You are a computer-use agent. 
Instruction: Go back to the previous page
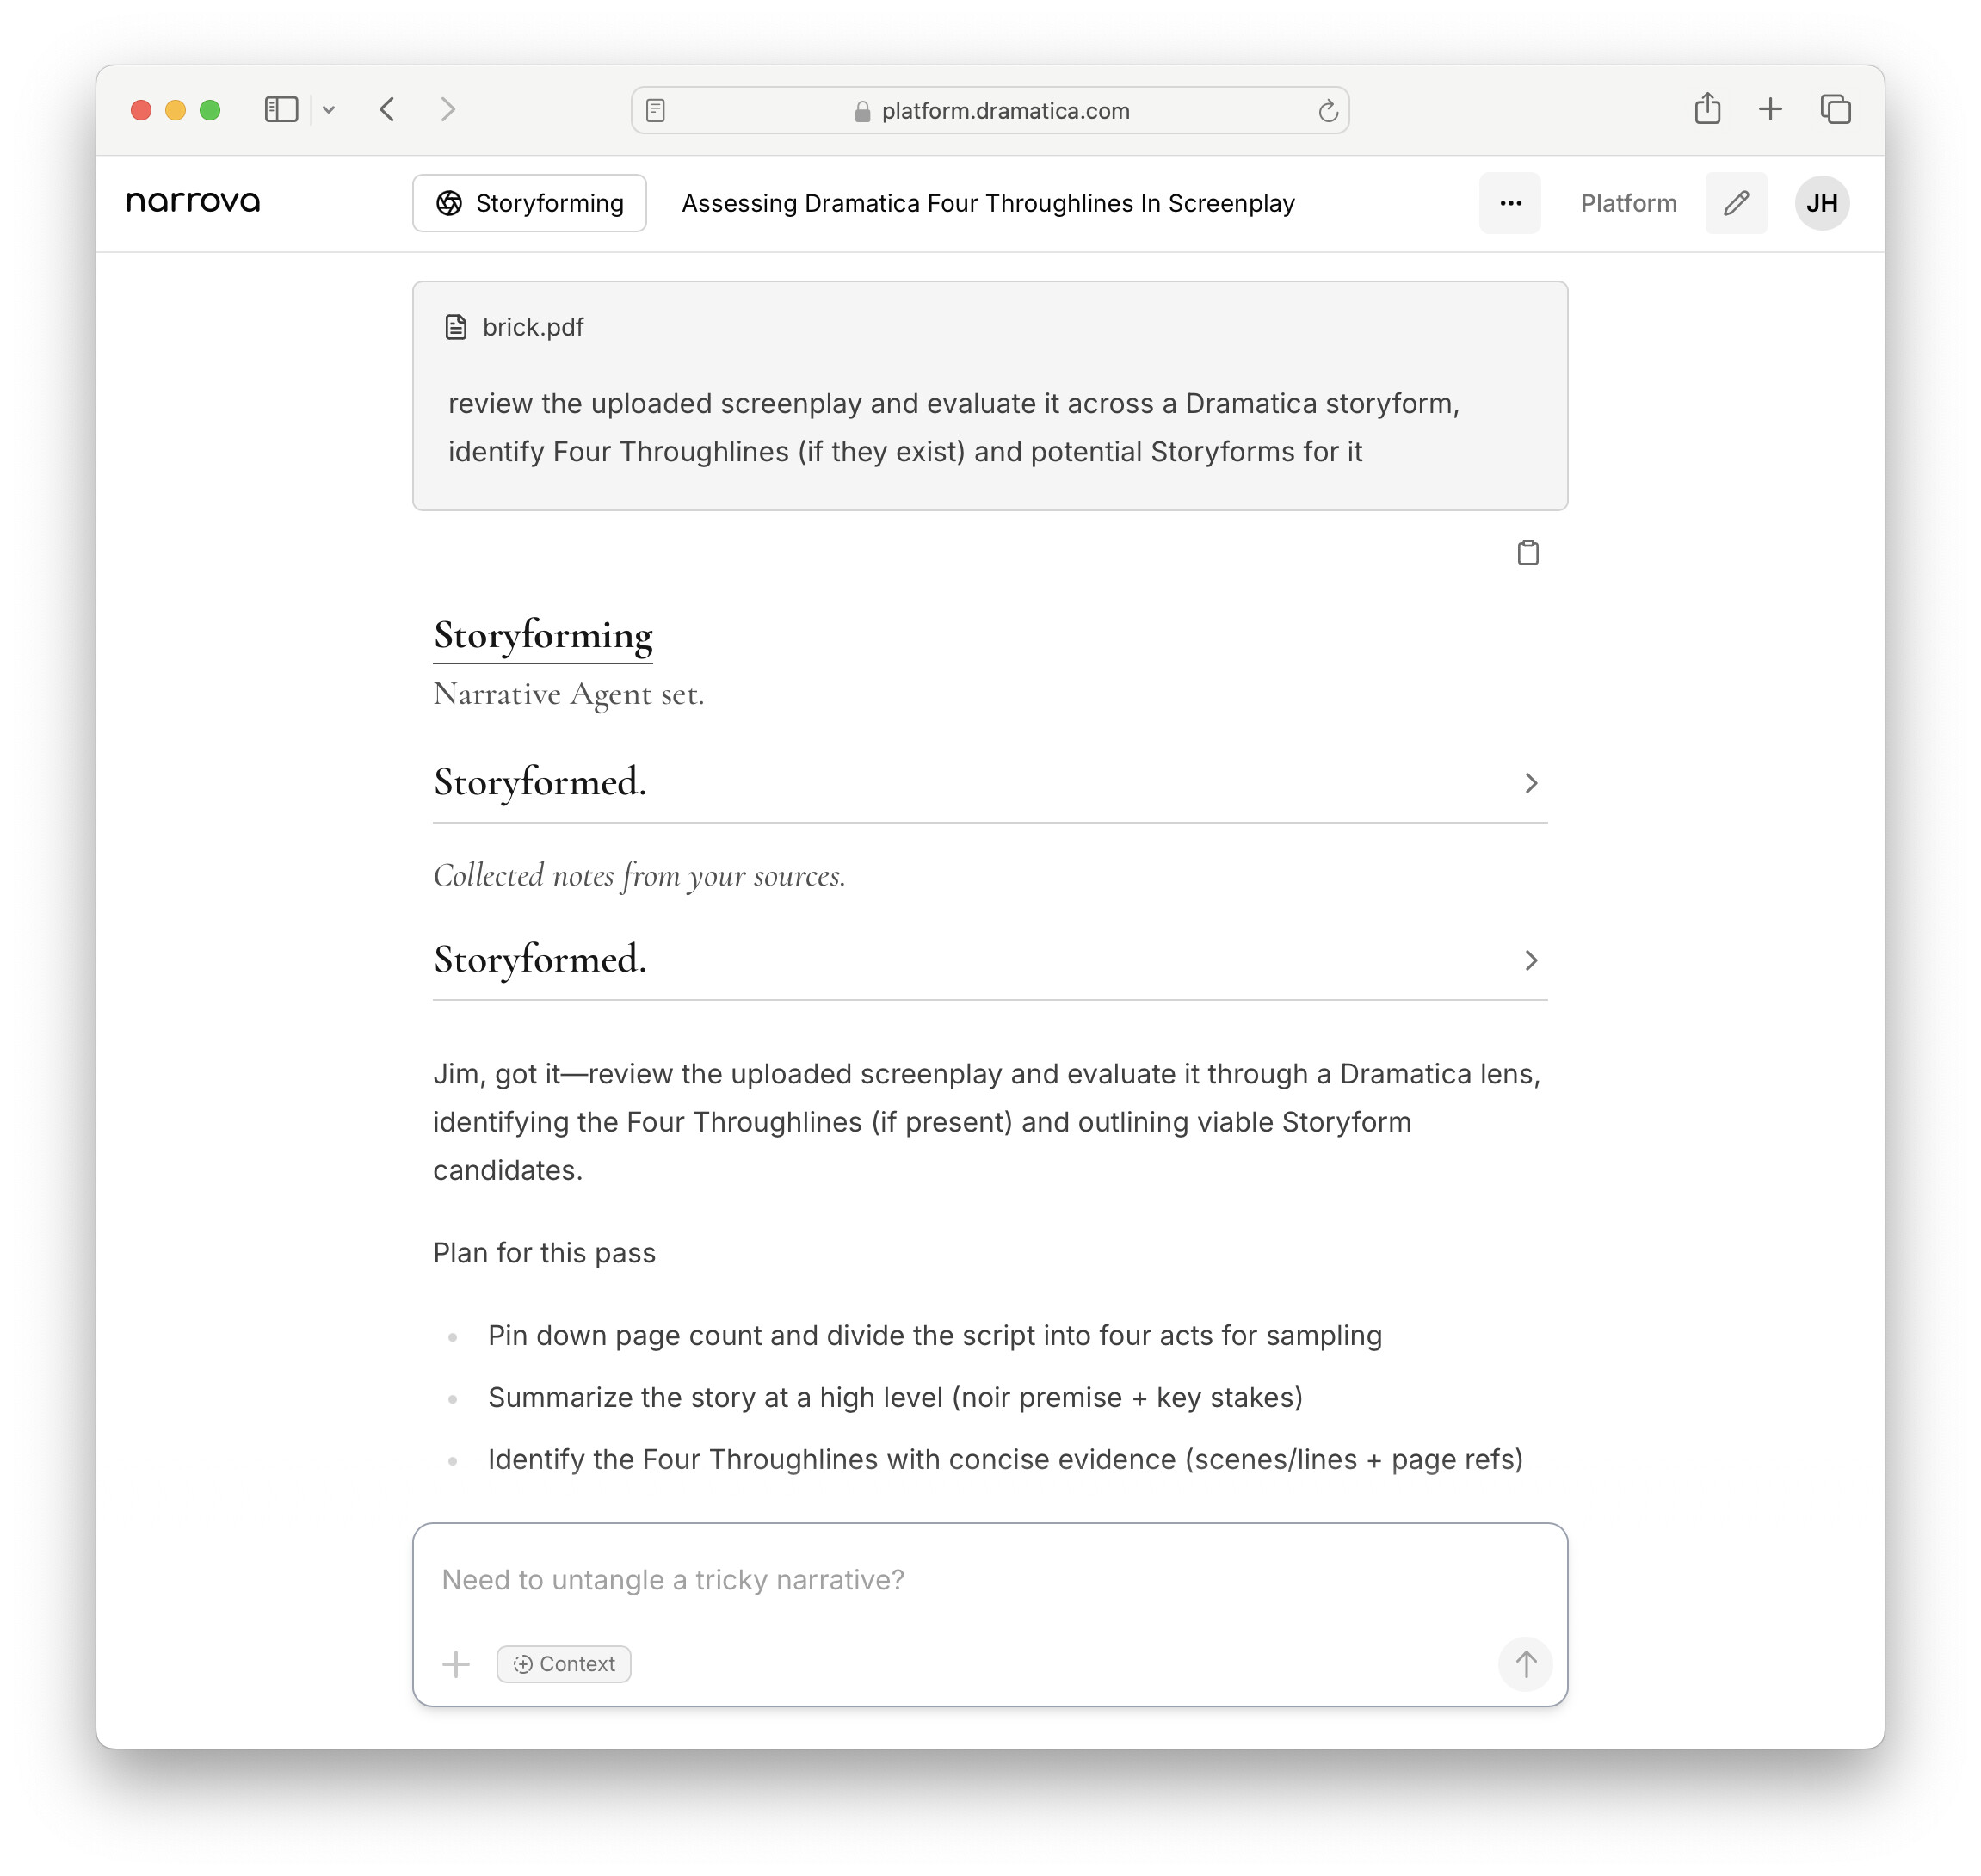click(387, 109)
